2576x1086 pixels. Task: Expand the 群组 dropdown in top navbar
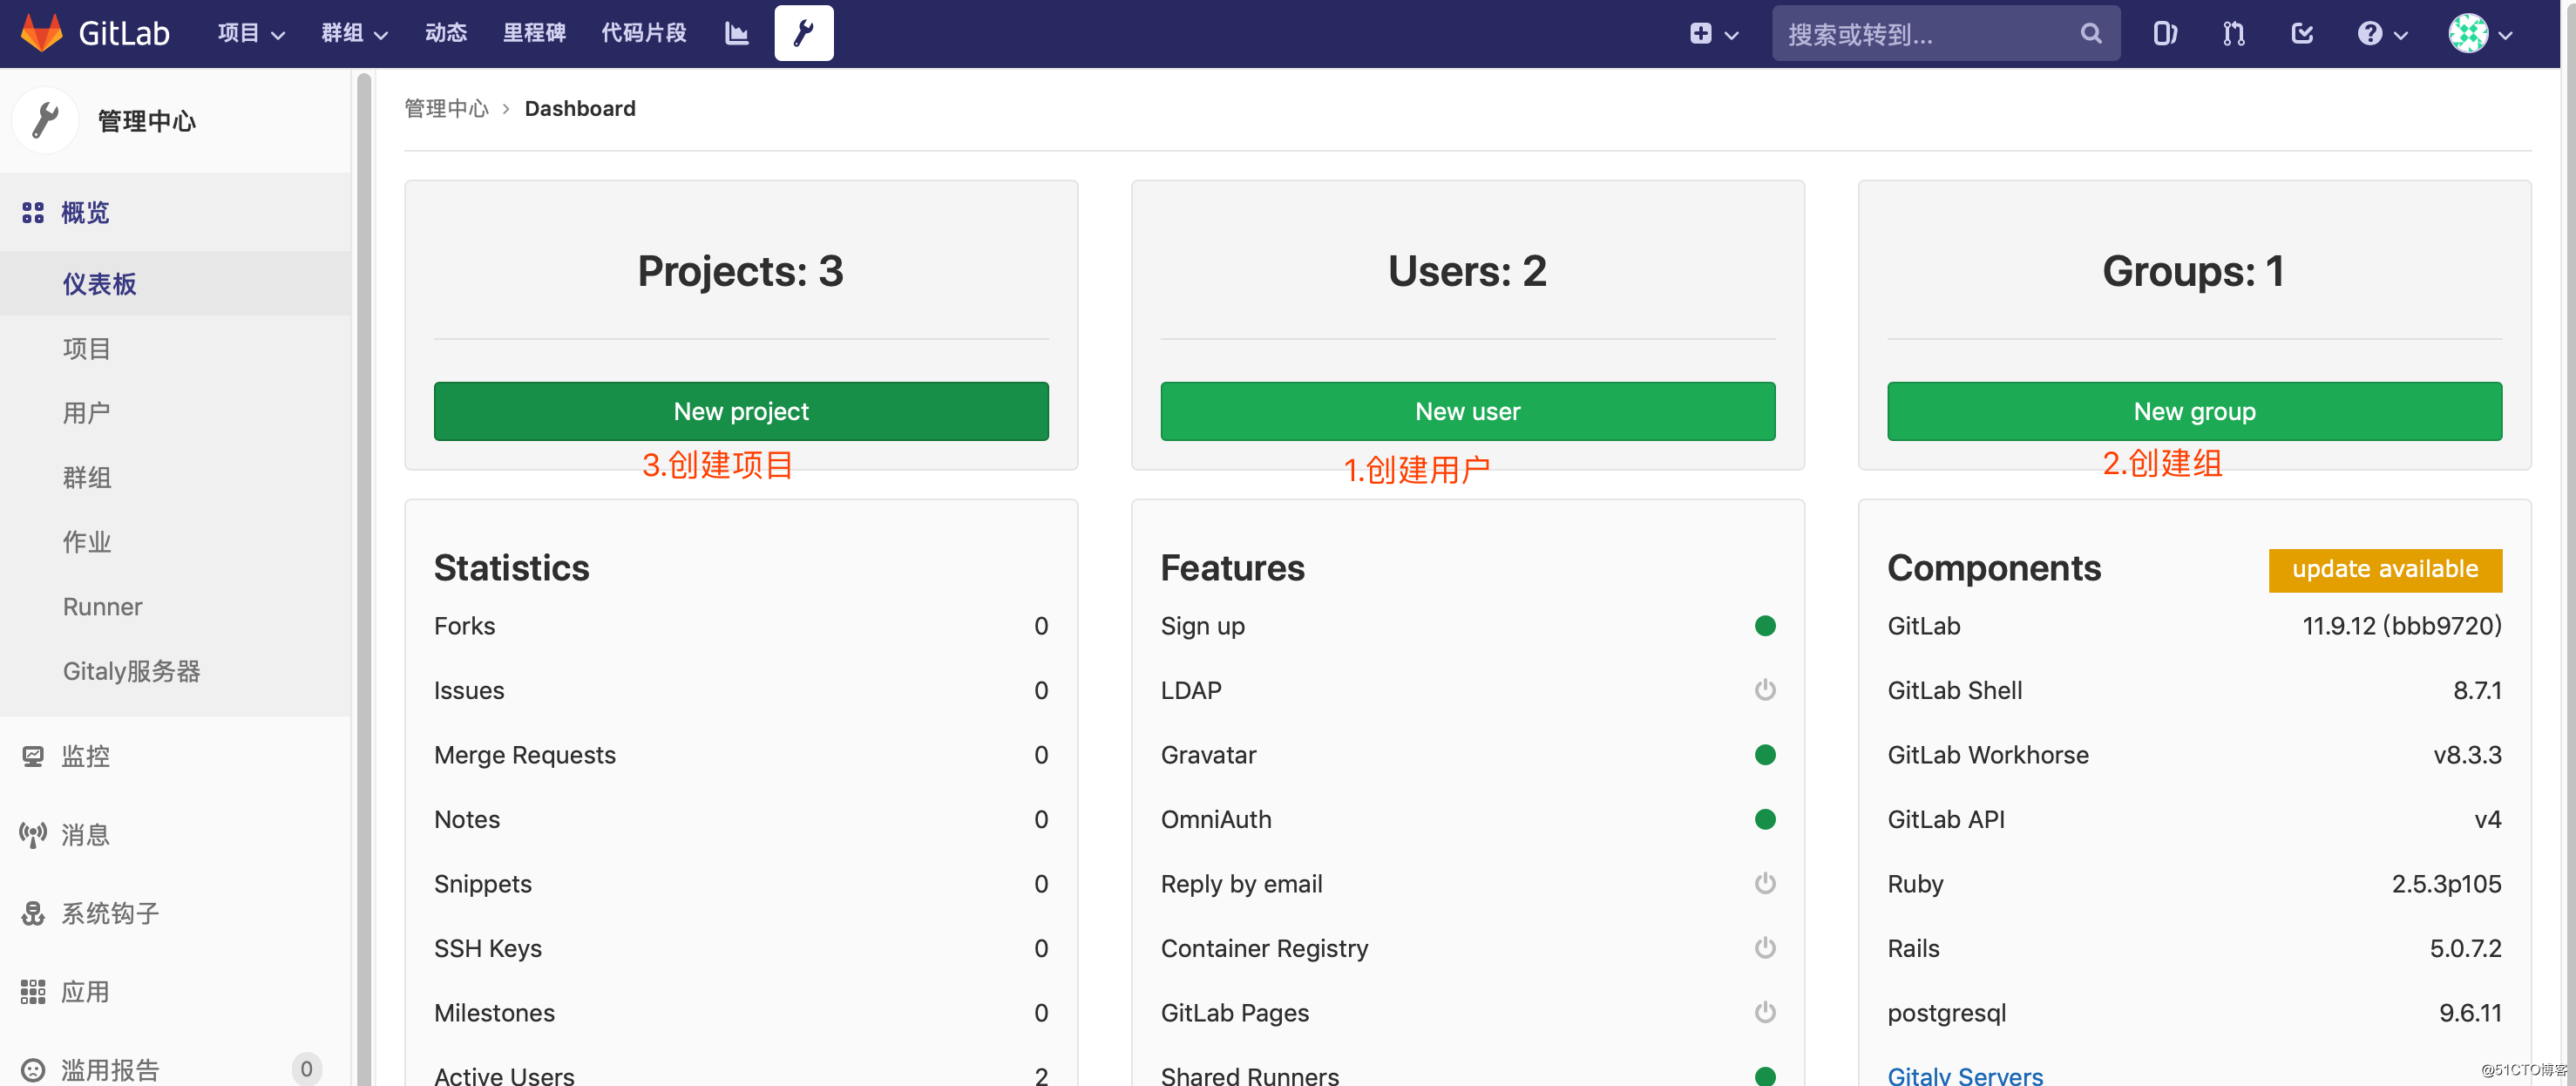pyautogui.click(x=355, y=33)
